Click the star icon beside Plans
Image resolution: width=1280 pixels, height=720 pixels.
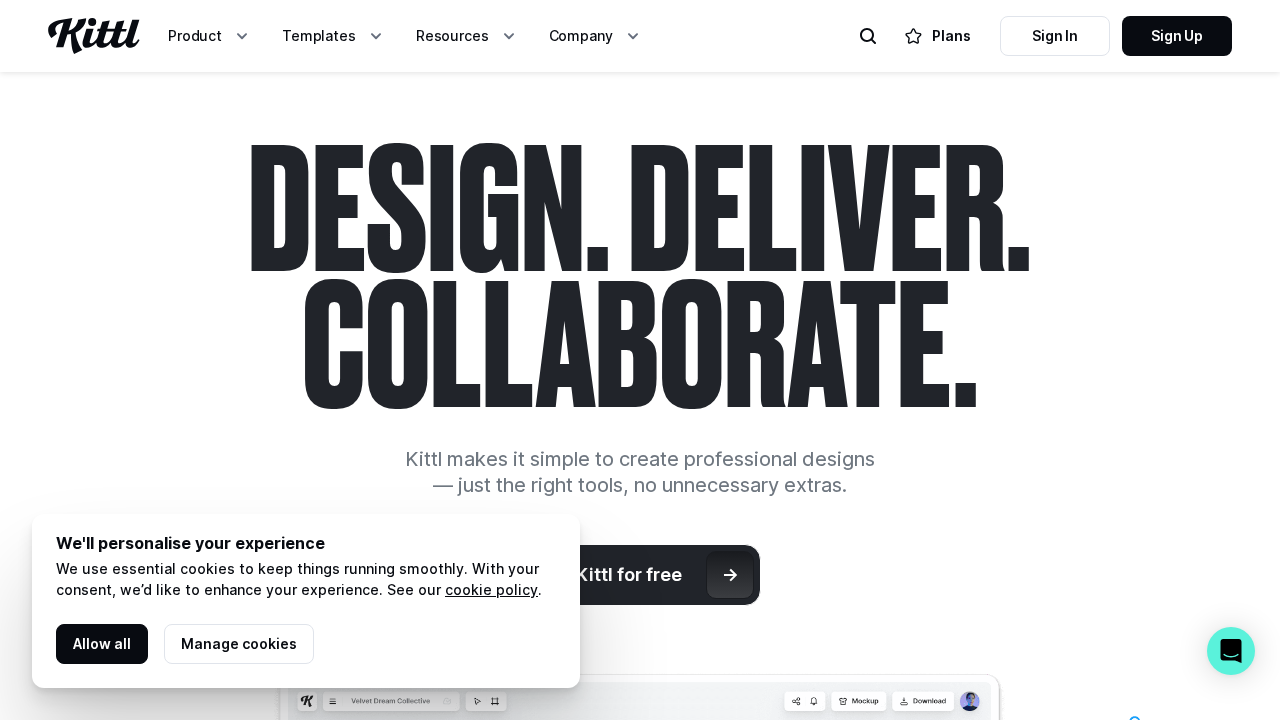[x=913, y=36]
